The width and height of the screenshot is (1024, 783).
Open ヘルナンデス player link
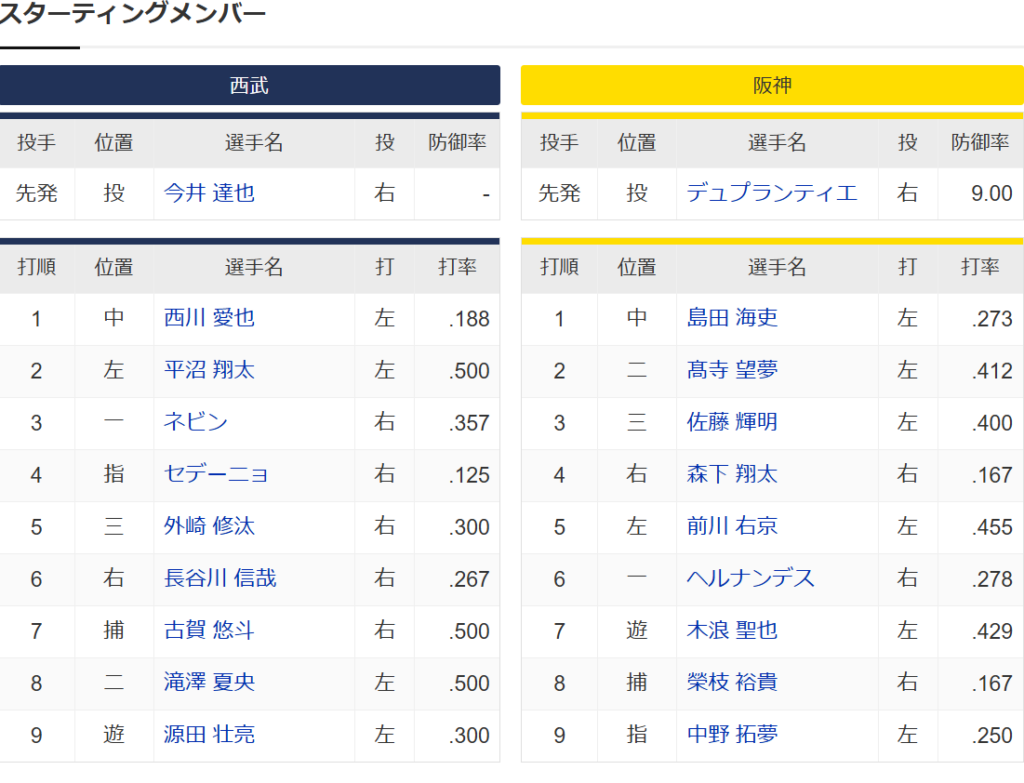pyautogui.click(x=750, y=579)
